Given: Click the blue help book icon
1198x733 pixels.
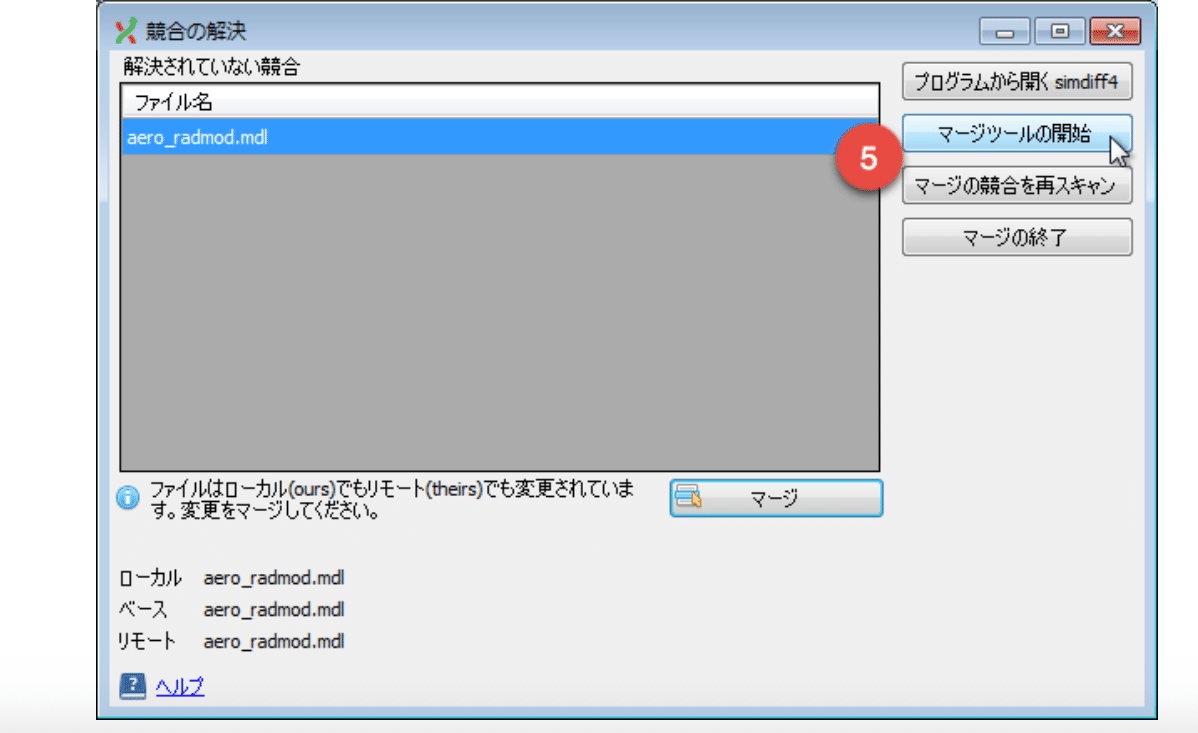Looking at the screenshot, I should click(132, 686).
